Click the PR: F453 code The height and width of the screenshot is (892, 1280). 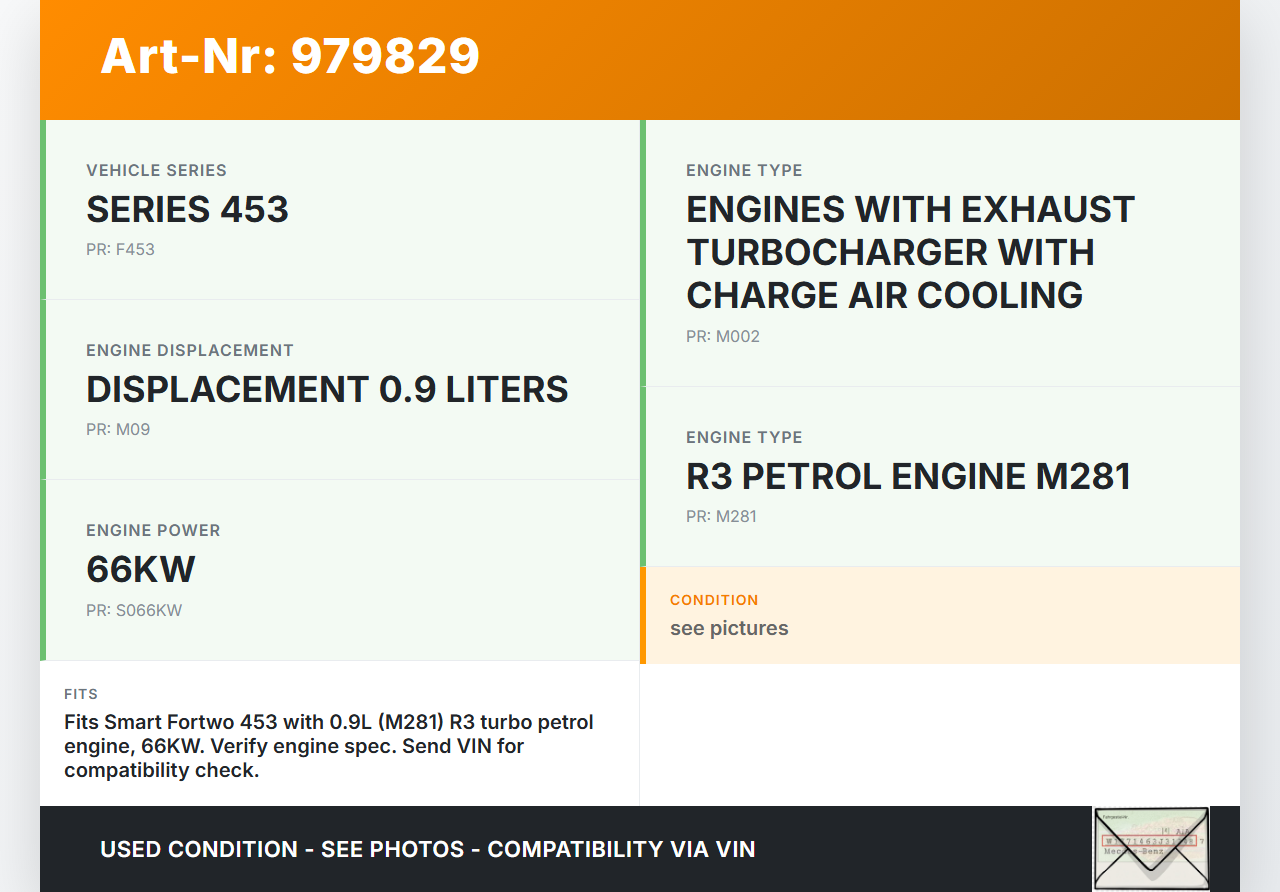120,250
